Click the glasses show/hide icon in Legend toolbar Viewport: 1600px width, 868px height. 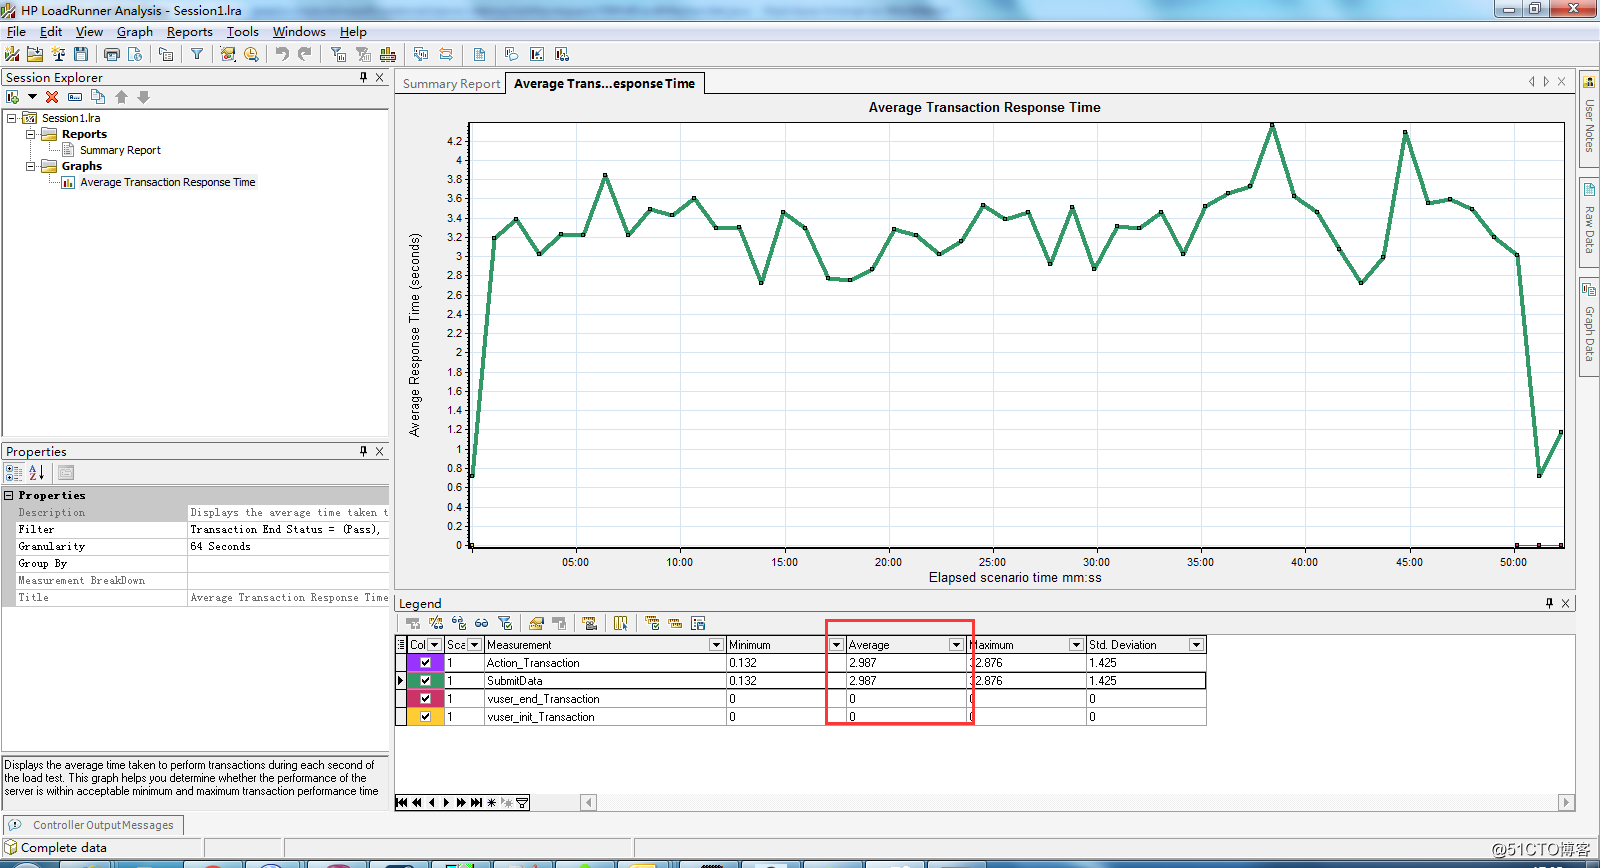click(x=482, y=623)
